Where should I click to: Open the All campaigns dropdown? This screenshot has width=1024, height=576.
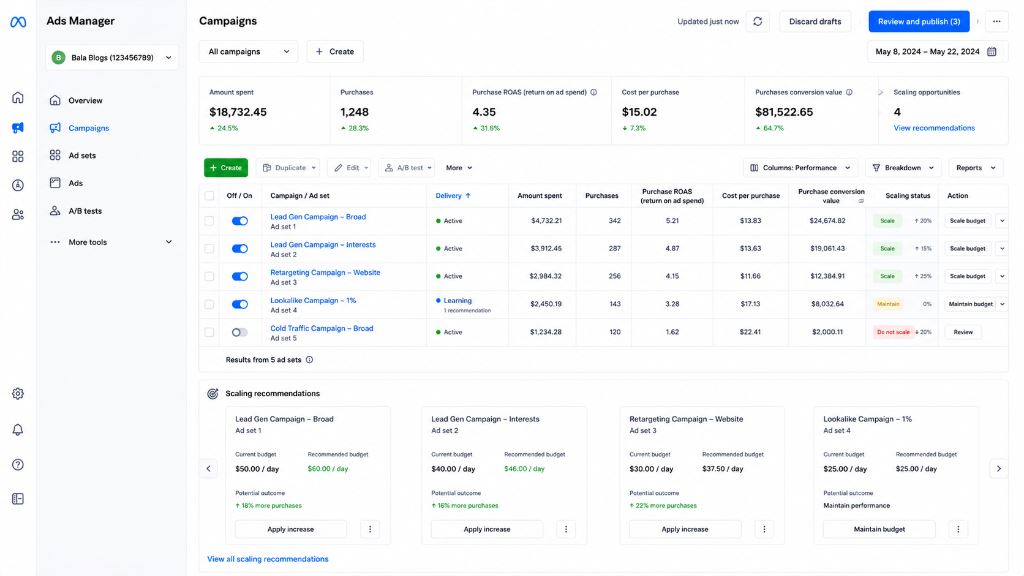point(248,52)
